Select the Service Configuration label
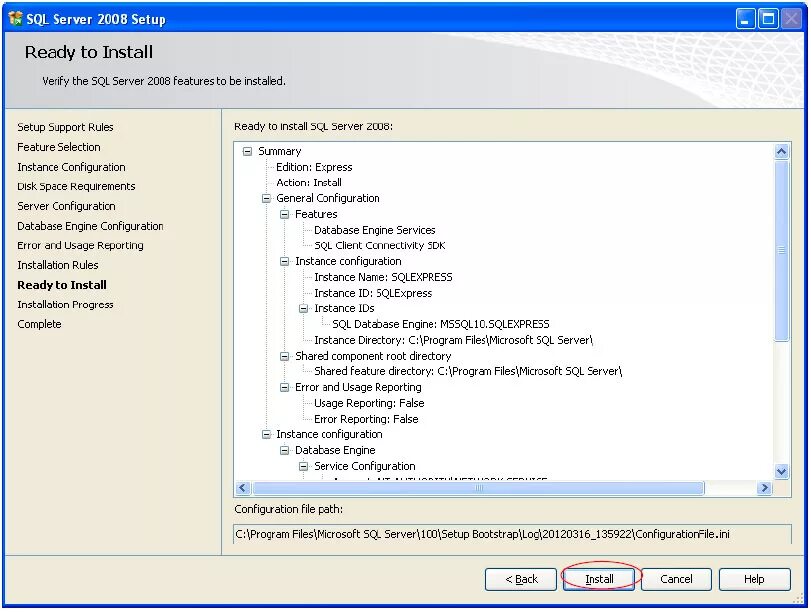The image size is (811, 612). 365,466
